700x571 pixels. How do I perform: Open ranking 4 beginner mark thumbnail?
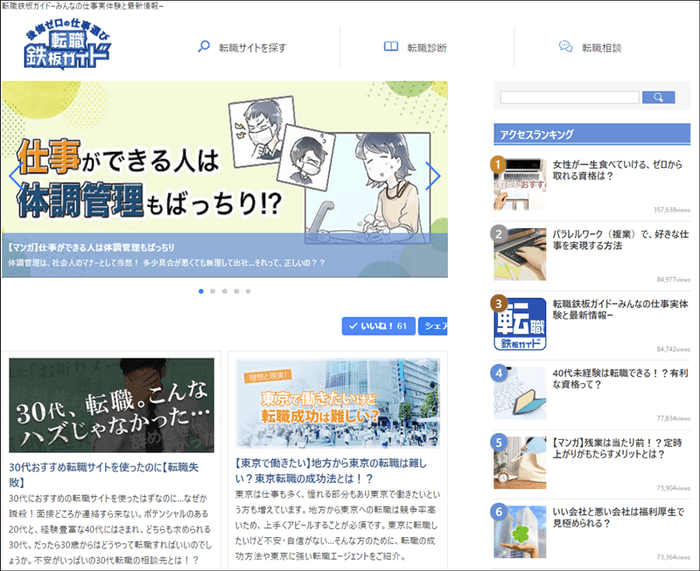[520, 393]
